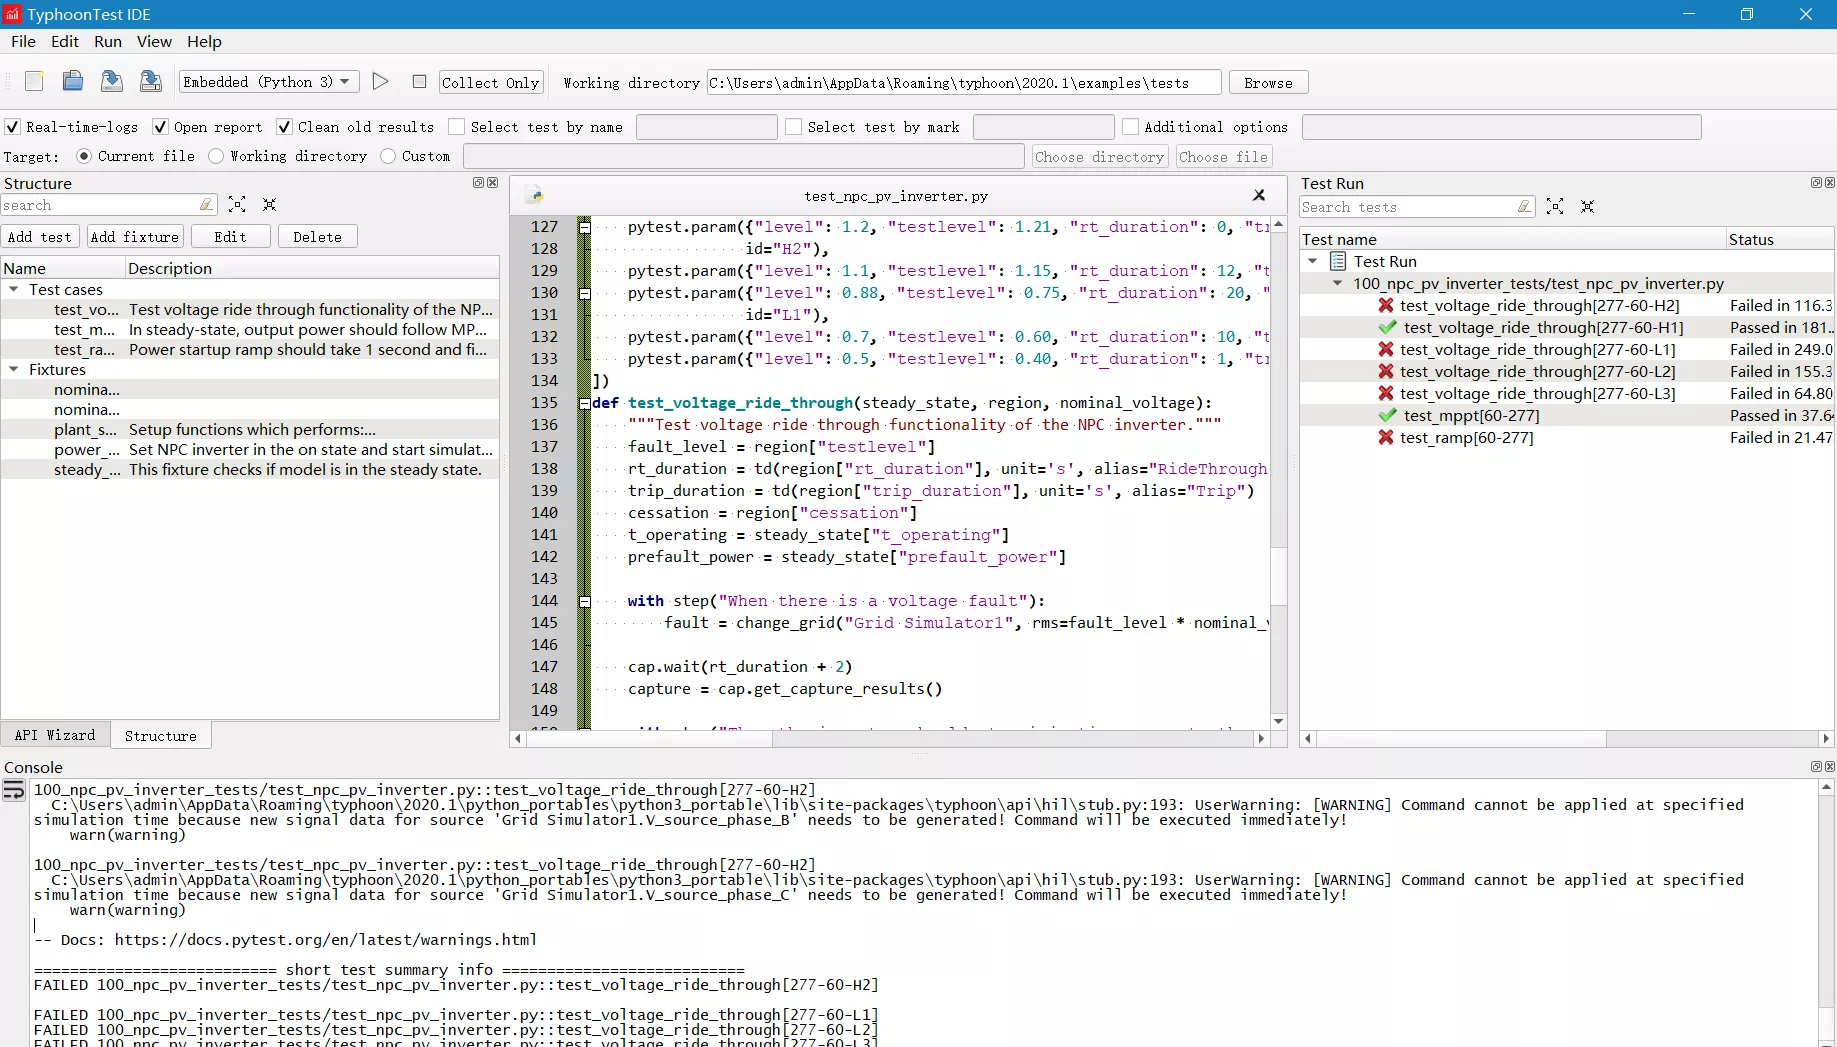Select Working directory as target

[216, 156]
